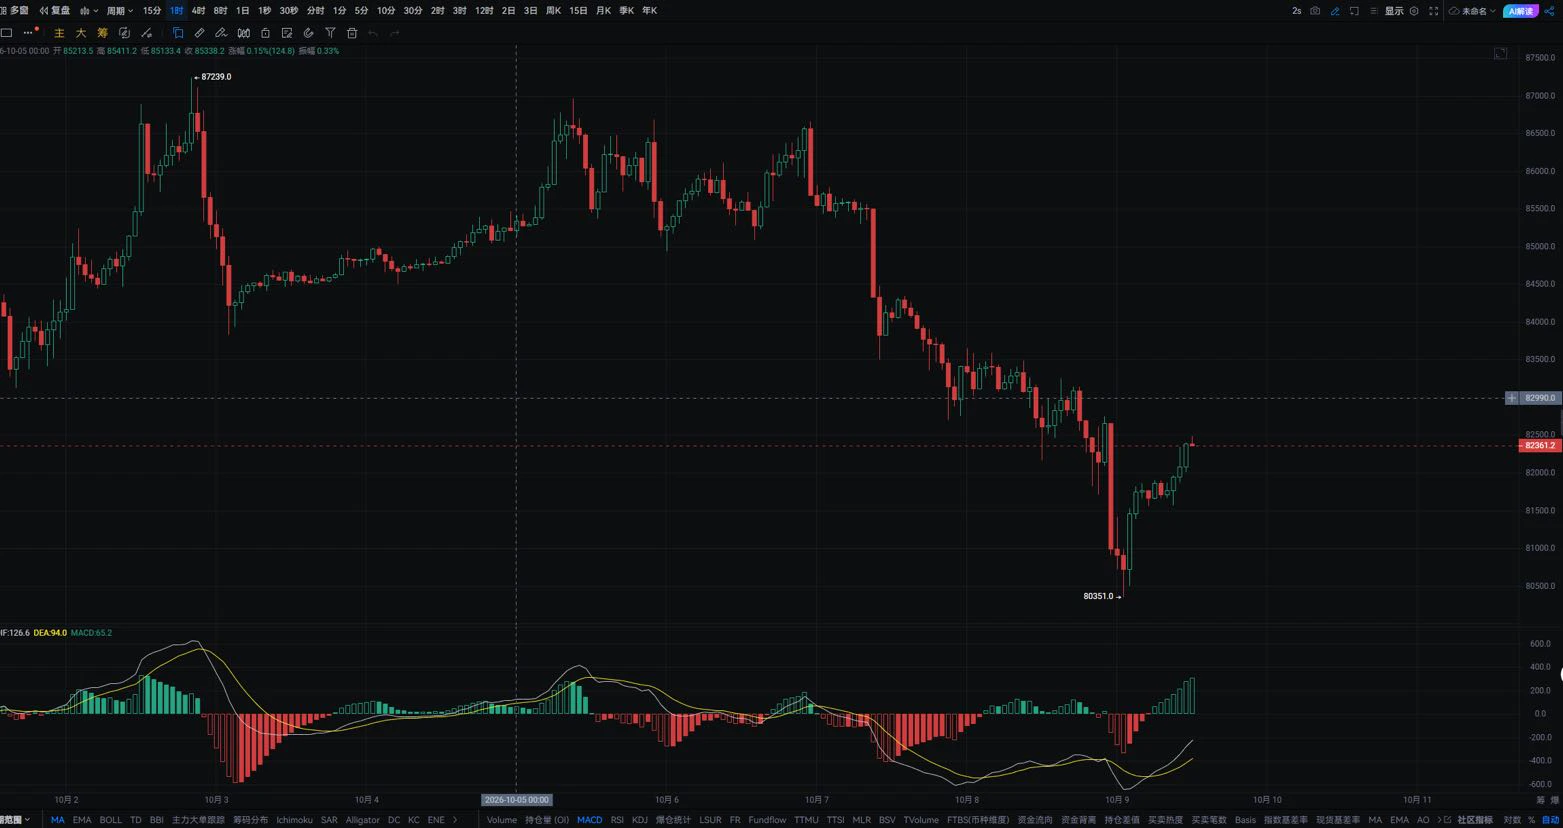
Task: Delete drawings with the trash icon
Action: [352, 33]
